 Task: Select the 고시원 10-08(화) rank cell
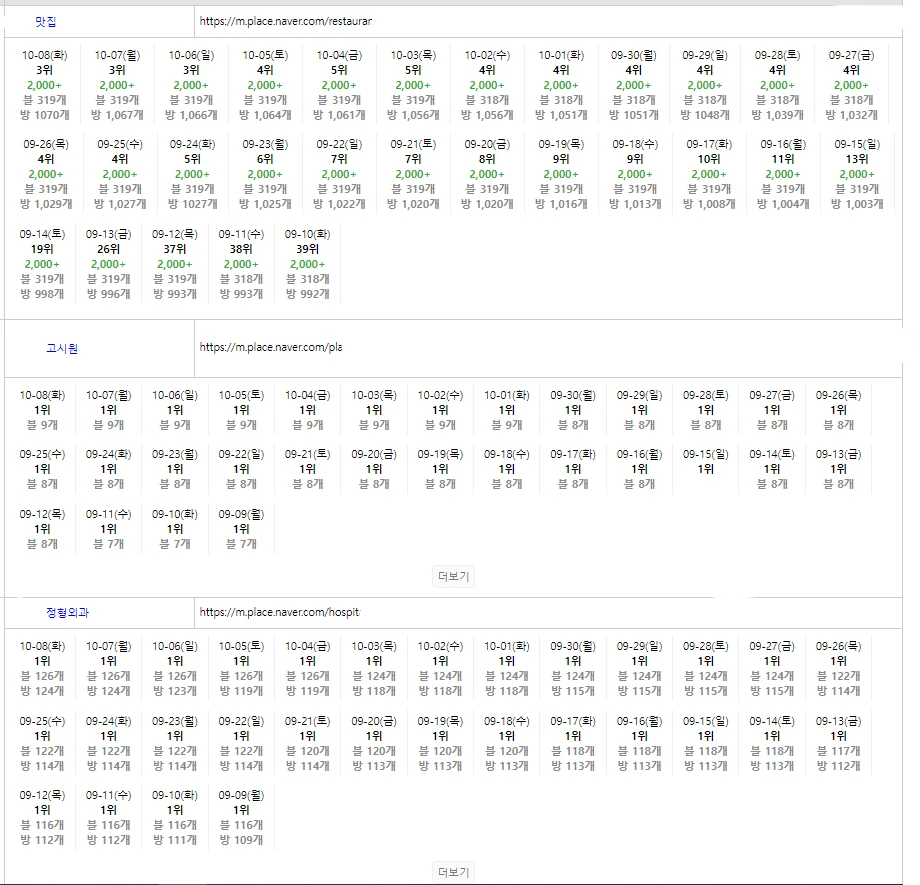tap(42, 410)
